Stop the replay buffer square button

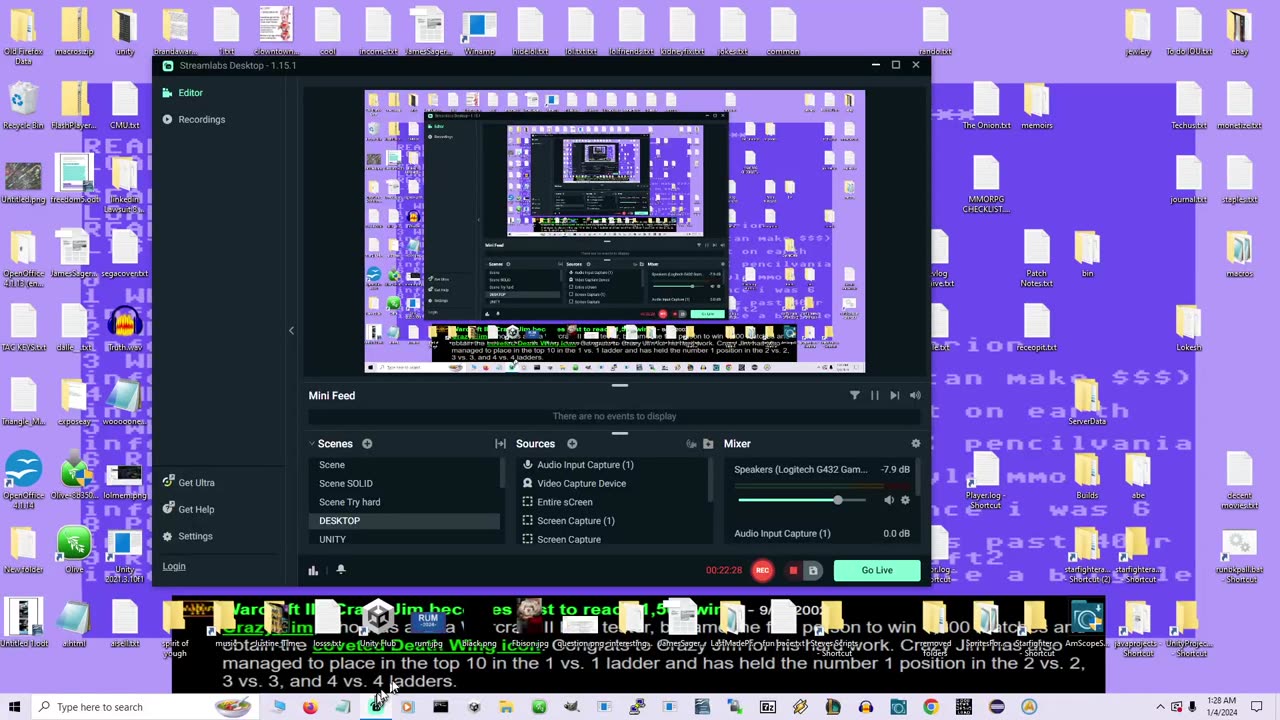(x=793, y=570)
